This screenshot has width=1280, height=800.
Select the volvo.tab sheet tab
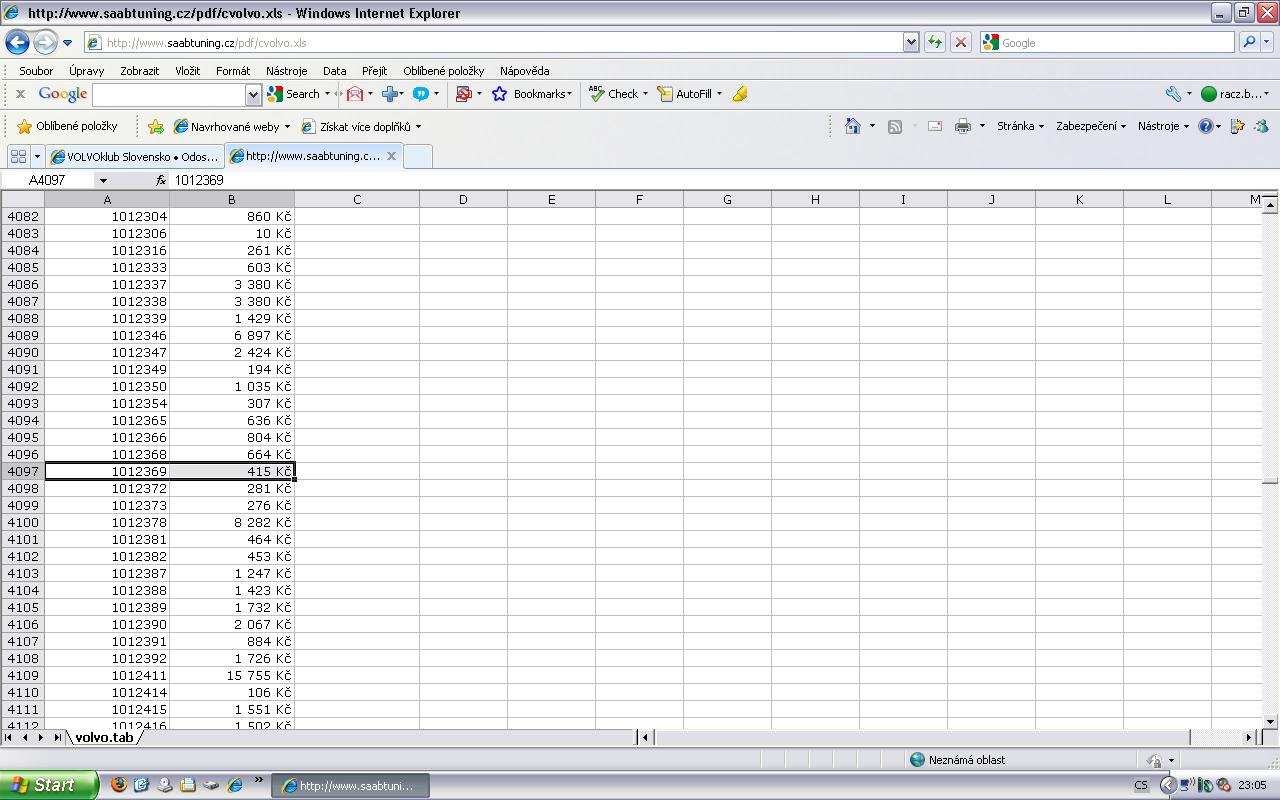click(104, 737)
